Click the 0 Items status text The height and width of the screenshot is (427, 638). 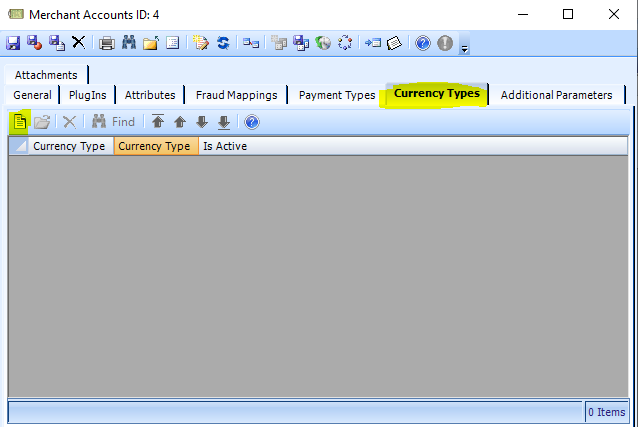(607, 412)
